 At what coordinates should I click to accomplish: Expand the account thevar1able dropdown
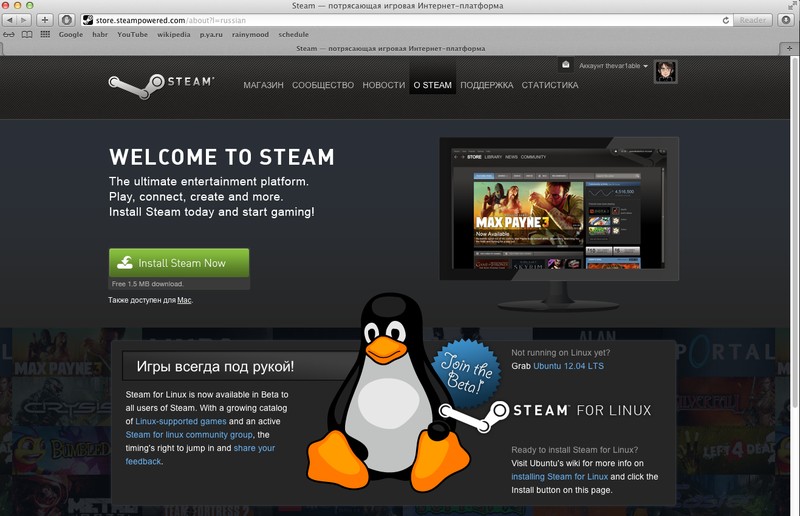pyautogui.click(x=613, y=66)
